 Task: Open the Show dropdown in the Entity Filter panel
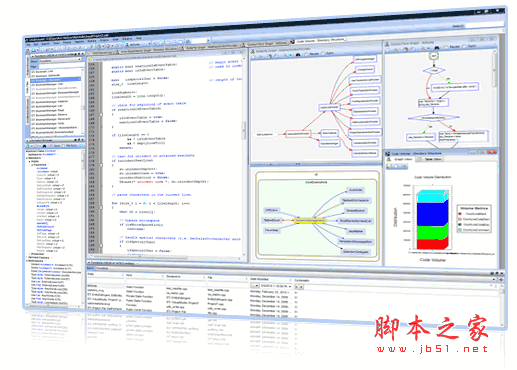tap(60, 60)
